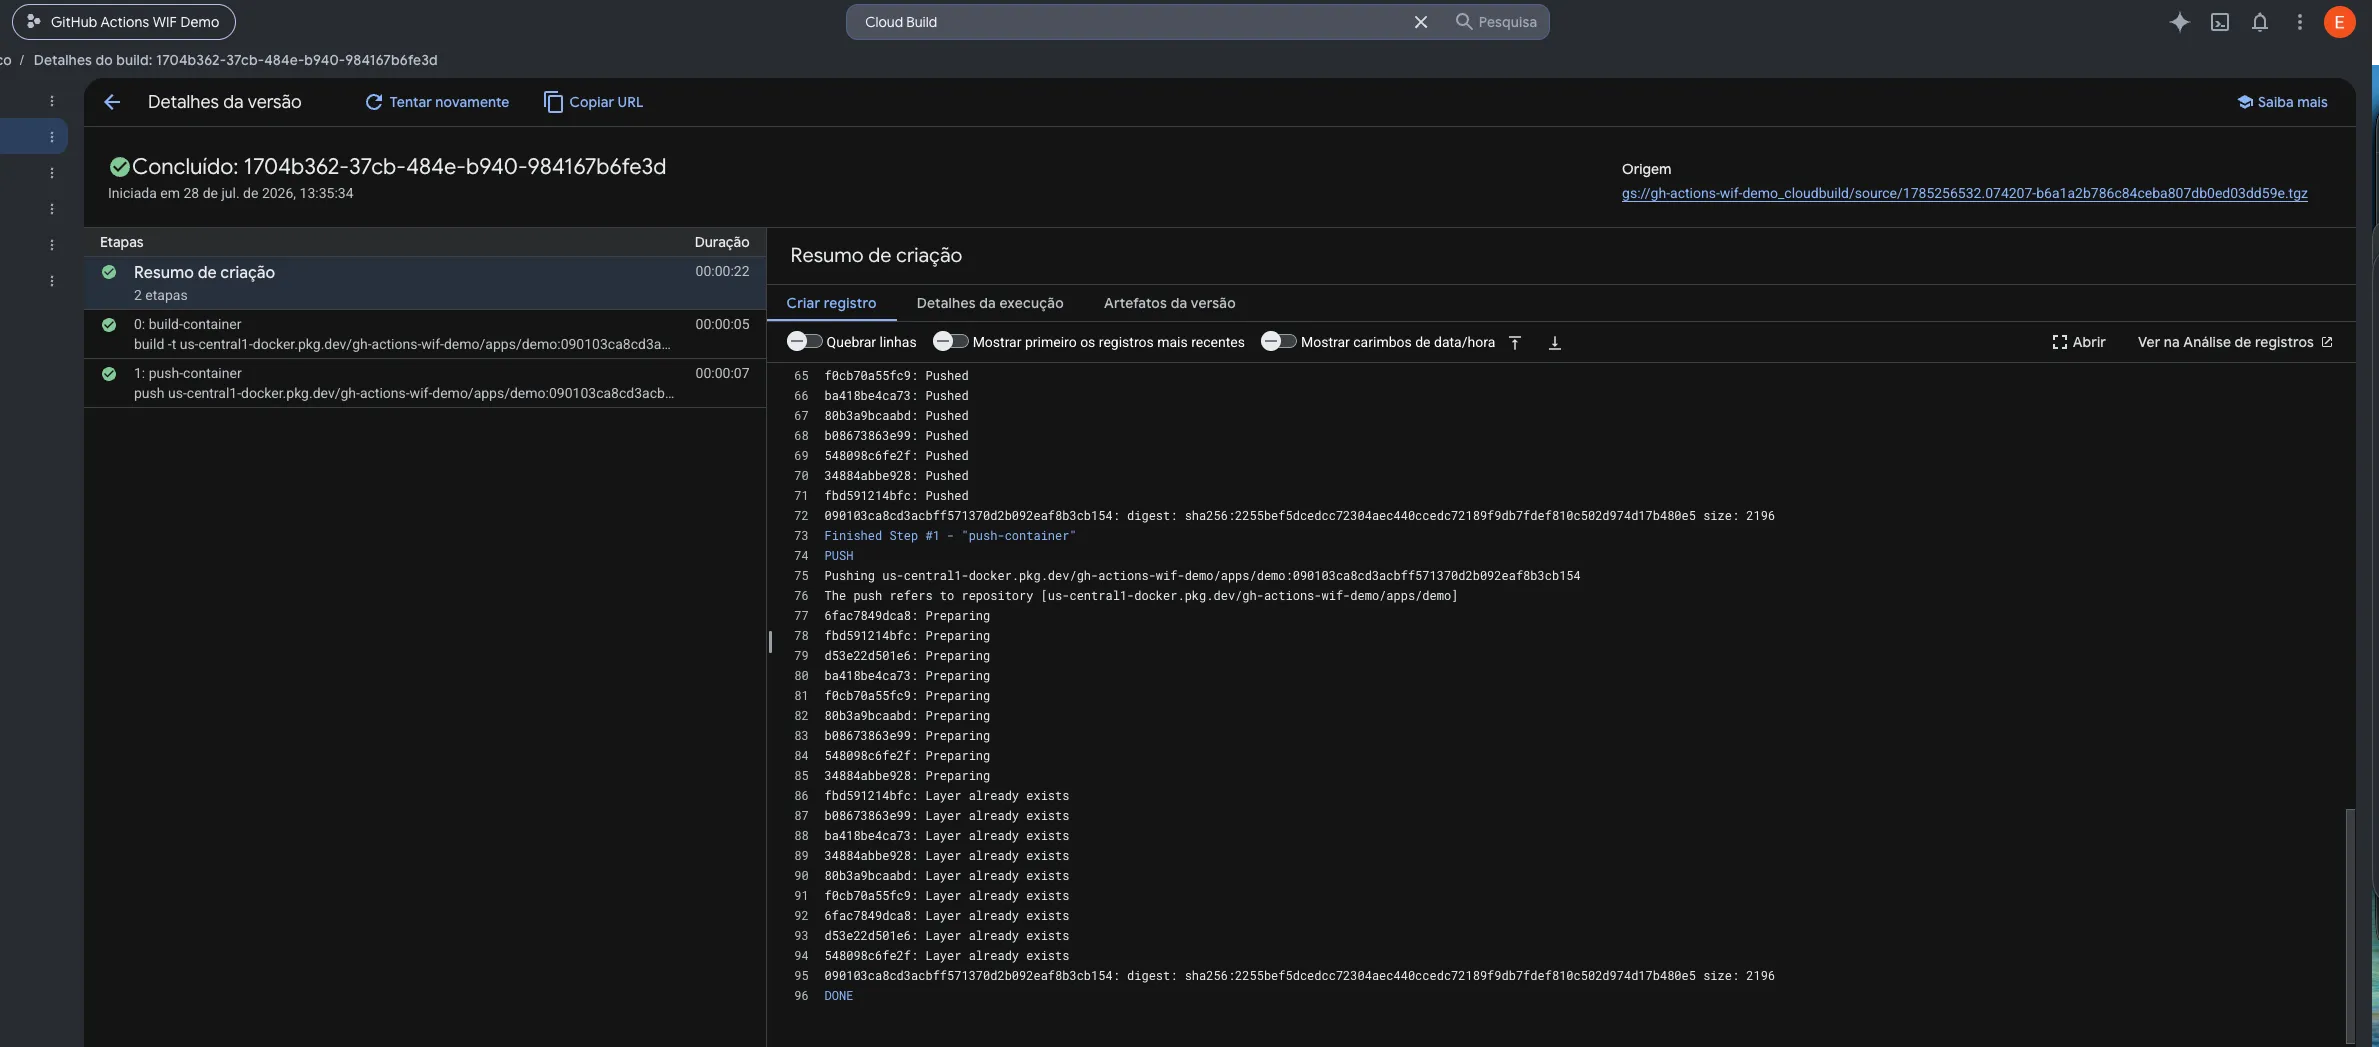Image resolution: width=2379 pixels, height=1047 pixels.
Task: Click into the Cloud Build search input
Action: pyautogui.click(x=1130, y=22)
